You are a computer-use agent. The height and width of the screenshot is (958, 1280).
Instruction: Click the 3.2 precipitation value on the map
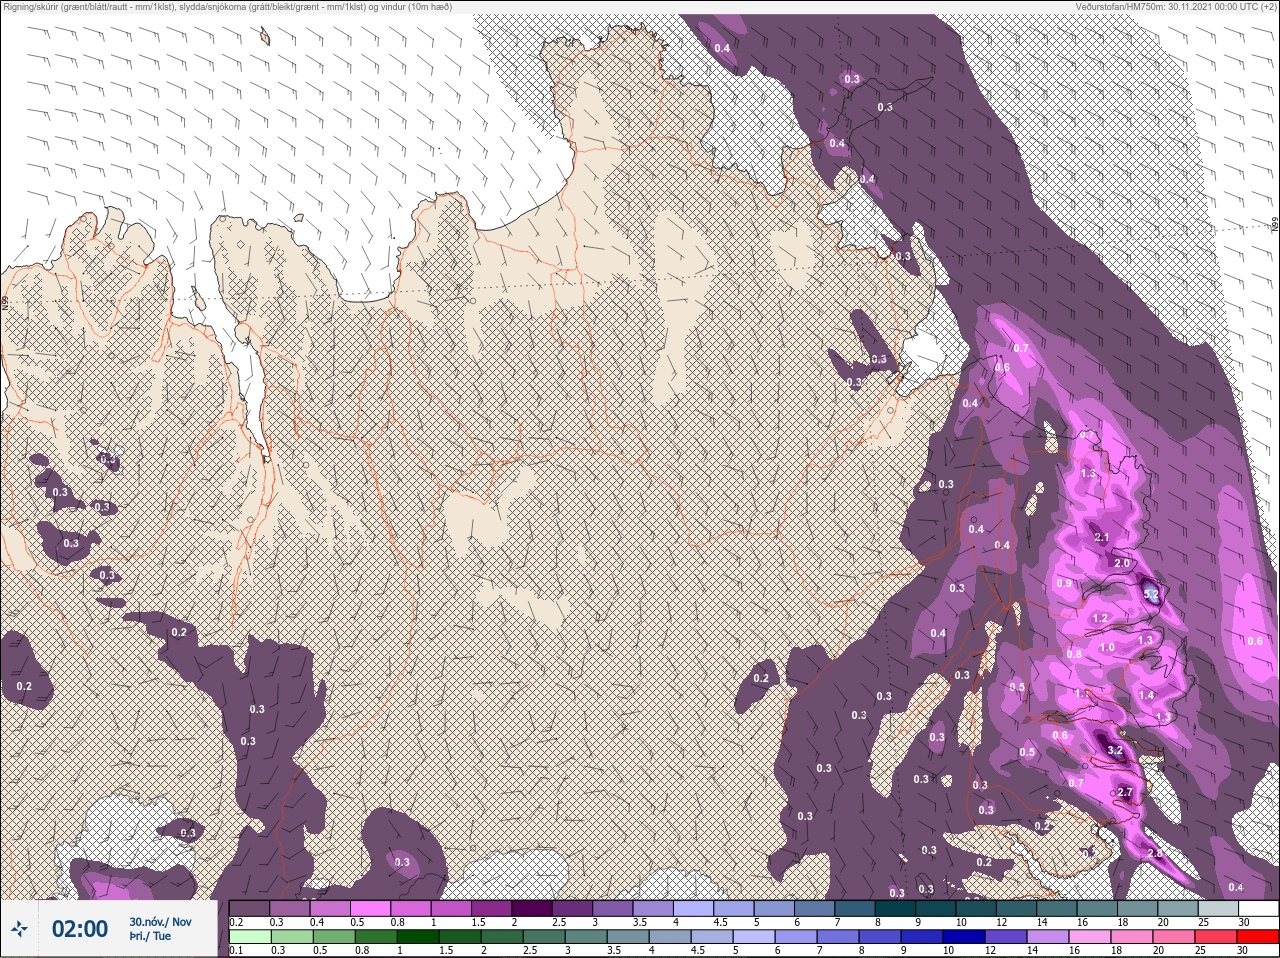tap(1116, 750)
